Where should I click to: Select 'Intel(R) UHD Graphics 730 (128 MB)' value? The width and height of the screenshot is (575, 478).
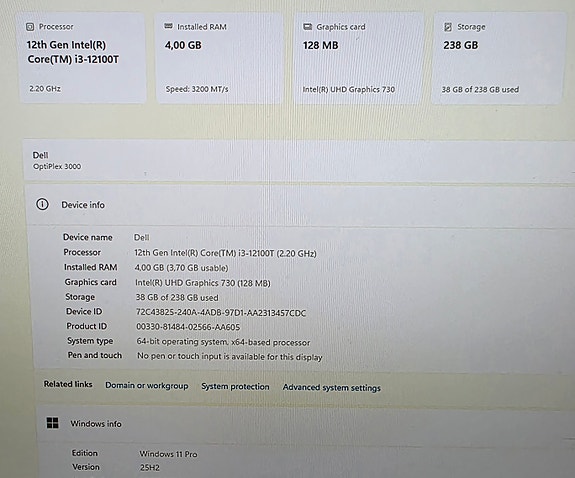(x=203, y=283)
